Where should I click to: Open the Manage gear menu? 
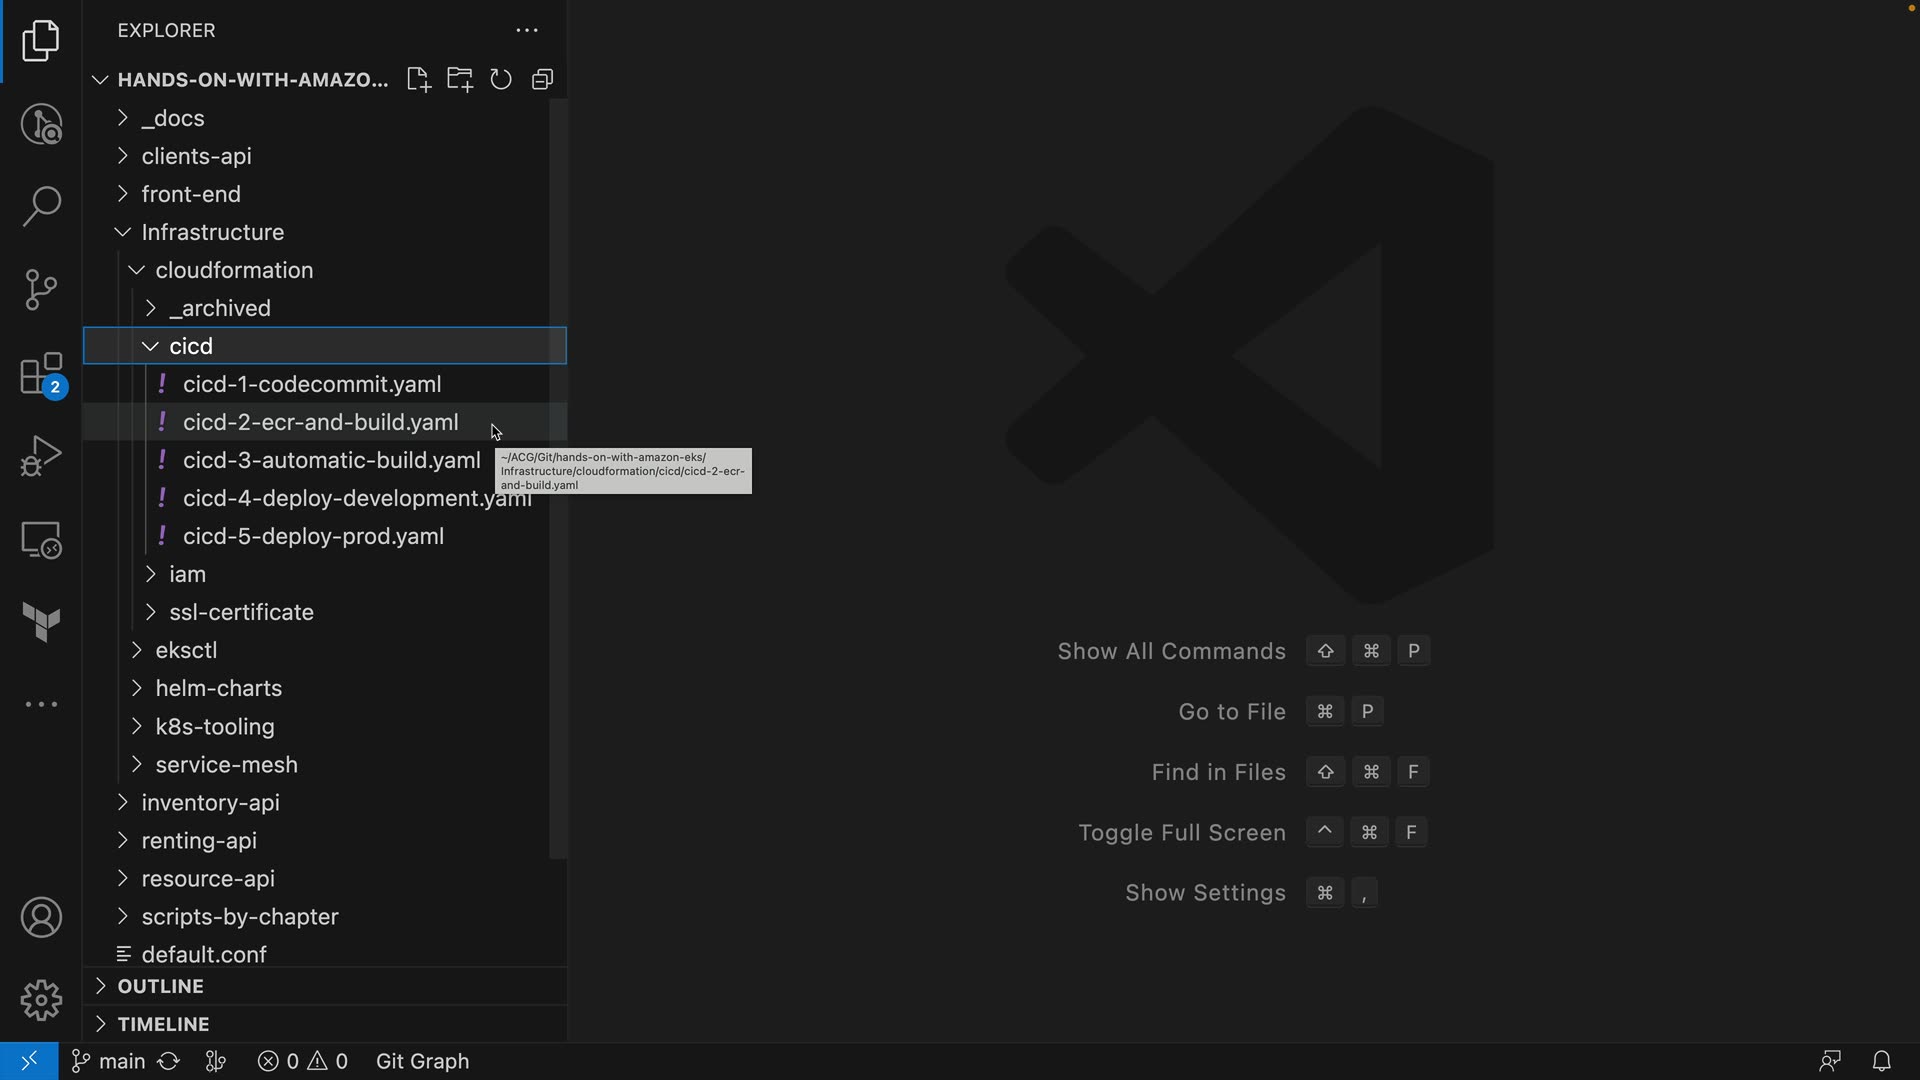pos(41,1000)
